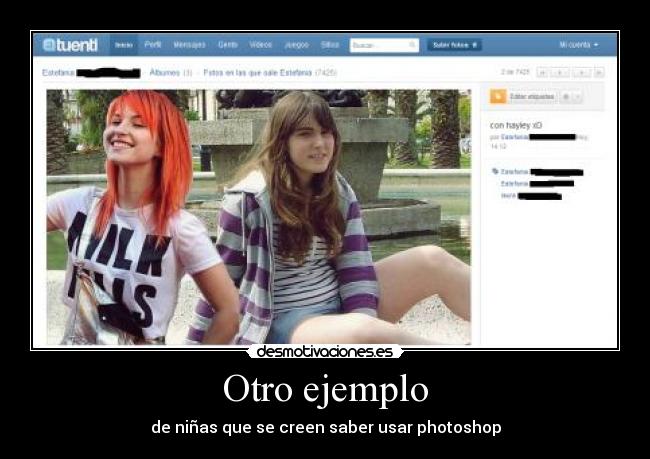Select the photo title 'con hayley xD'
The width and height of the screenshot is (650, 459).
coord(516,125)
